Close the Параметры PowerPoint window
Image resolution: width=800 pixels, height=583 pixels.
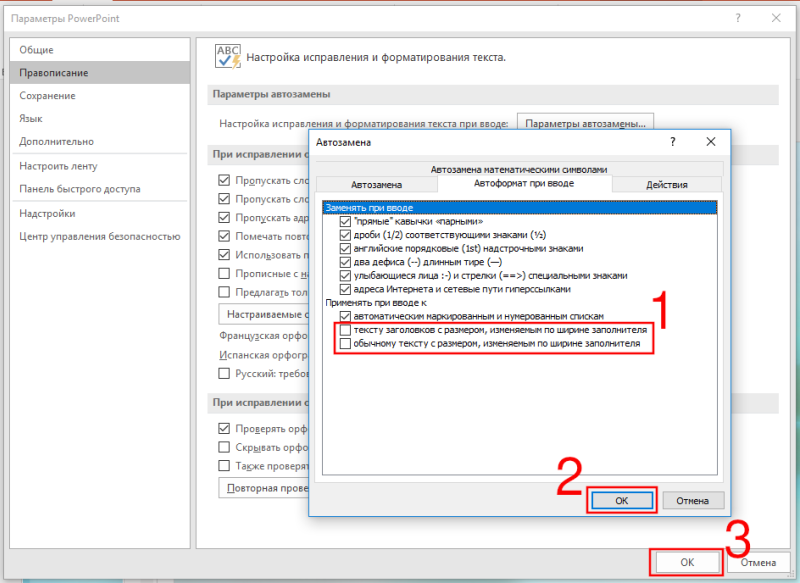(x=776, y=18)
